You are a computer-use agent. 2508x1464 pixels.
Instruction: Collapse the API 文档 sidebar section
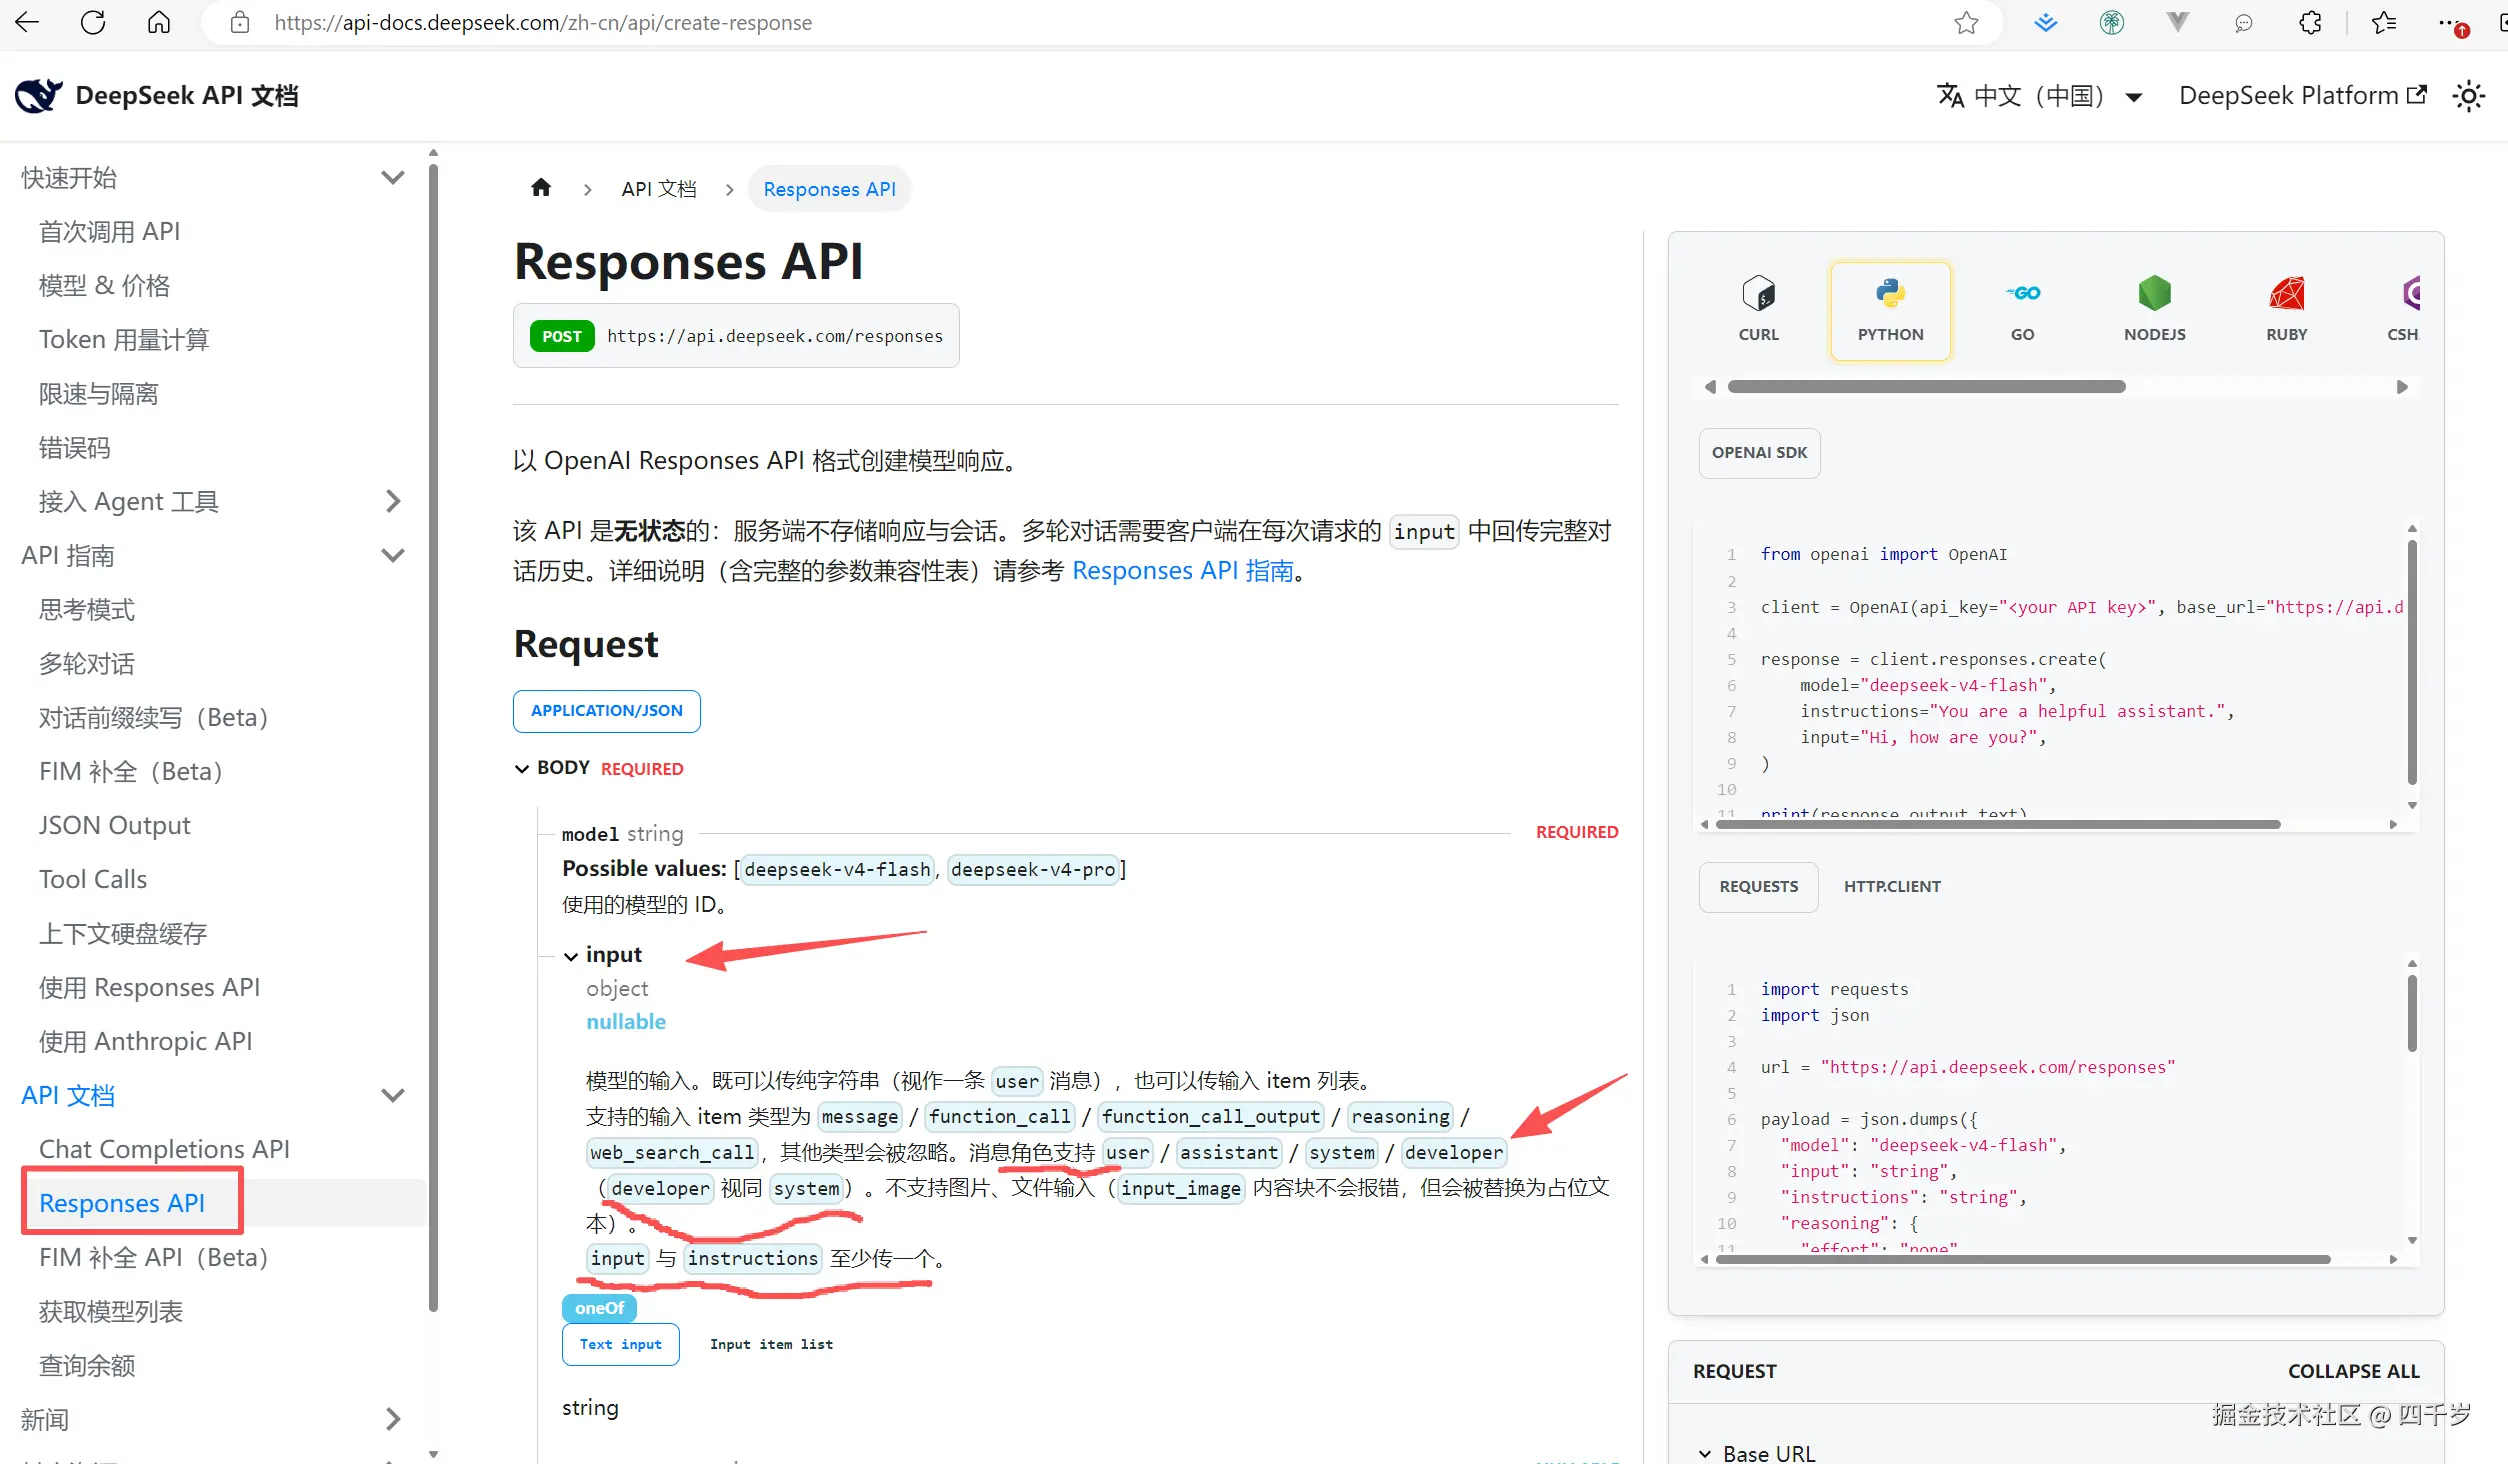click(x=393, y=1095)
